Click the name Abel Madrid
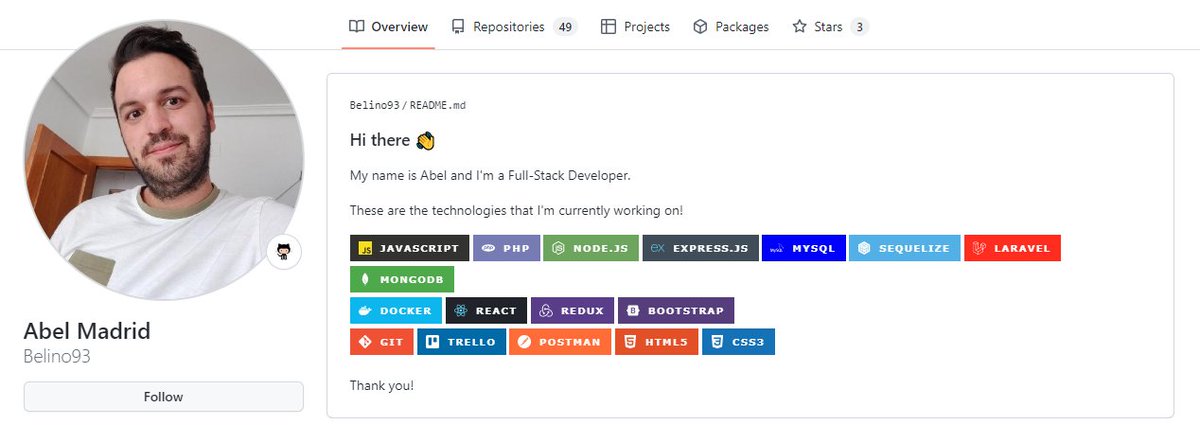The height and width of the screenshot is (425, 1200). tap(87, 332)
